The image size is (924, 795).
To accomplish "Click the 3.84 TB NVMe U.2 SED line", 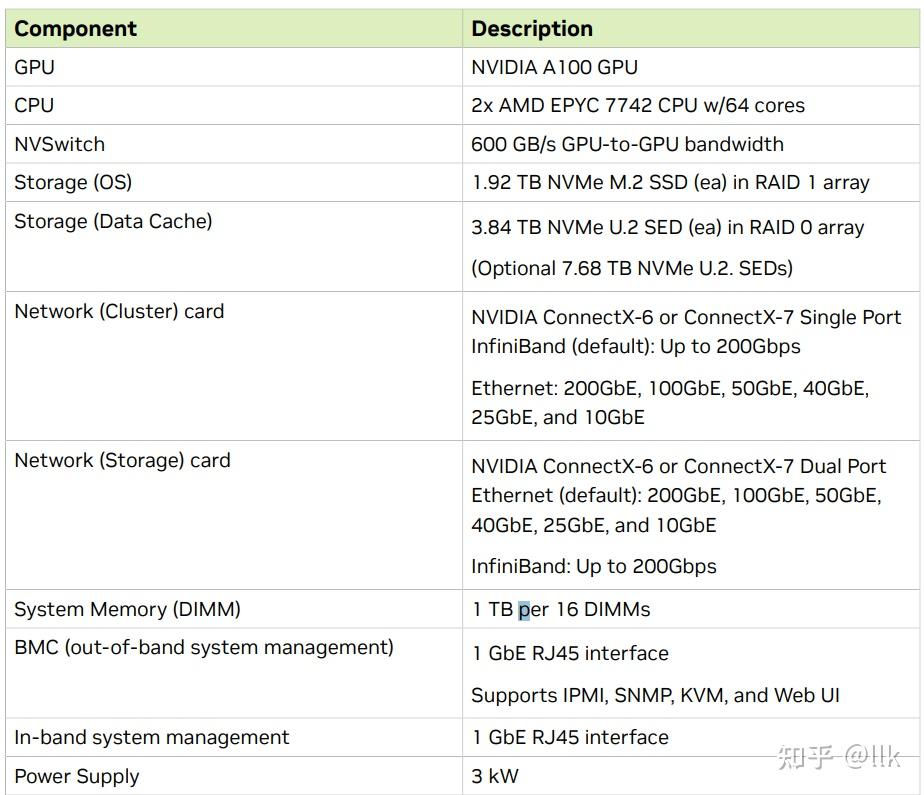I will (667, 227).
